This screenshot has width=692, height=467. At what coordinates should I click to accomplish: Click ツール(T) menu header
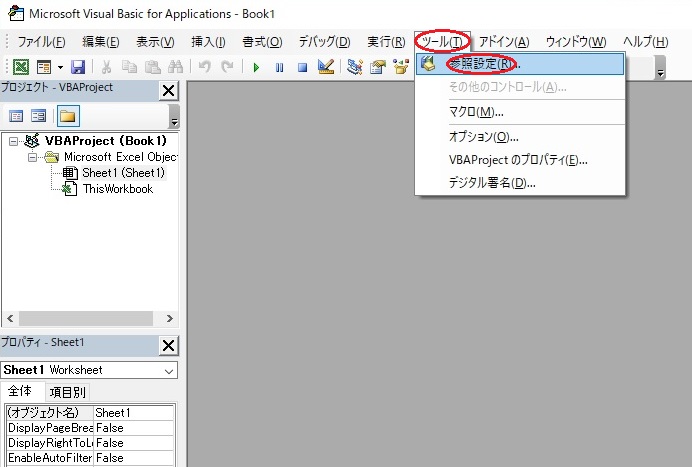[442, 42]
